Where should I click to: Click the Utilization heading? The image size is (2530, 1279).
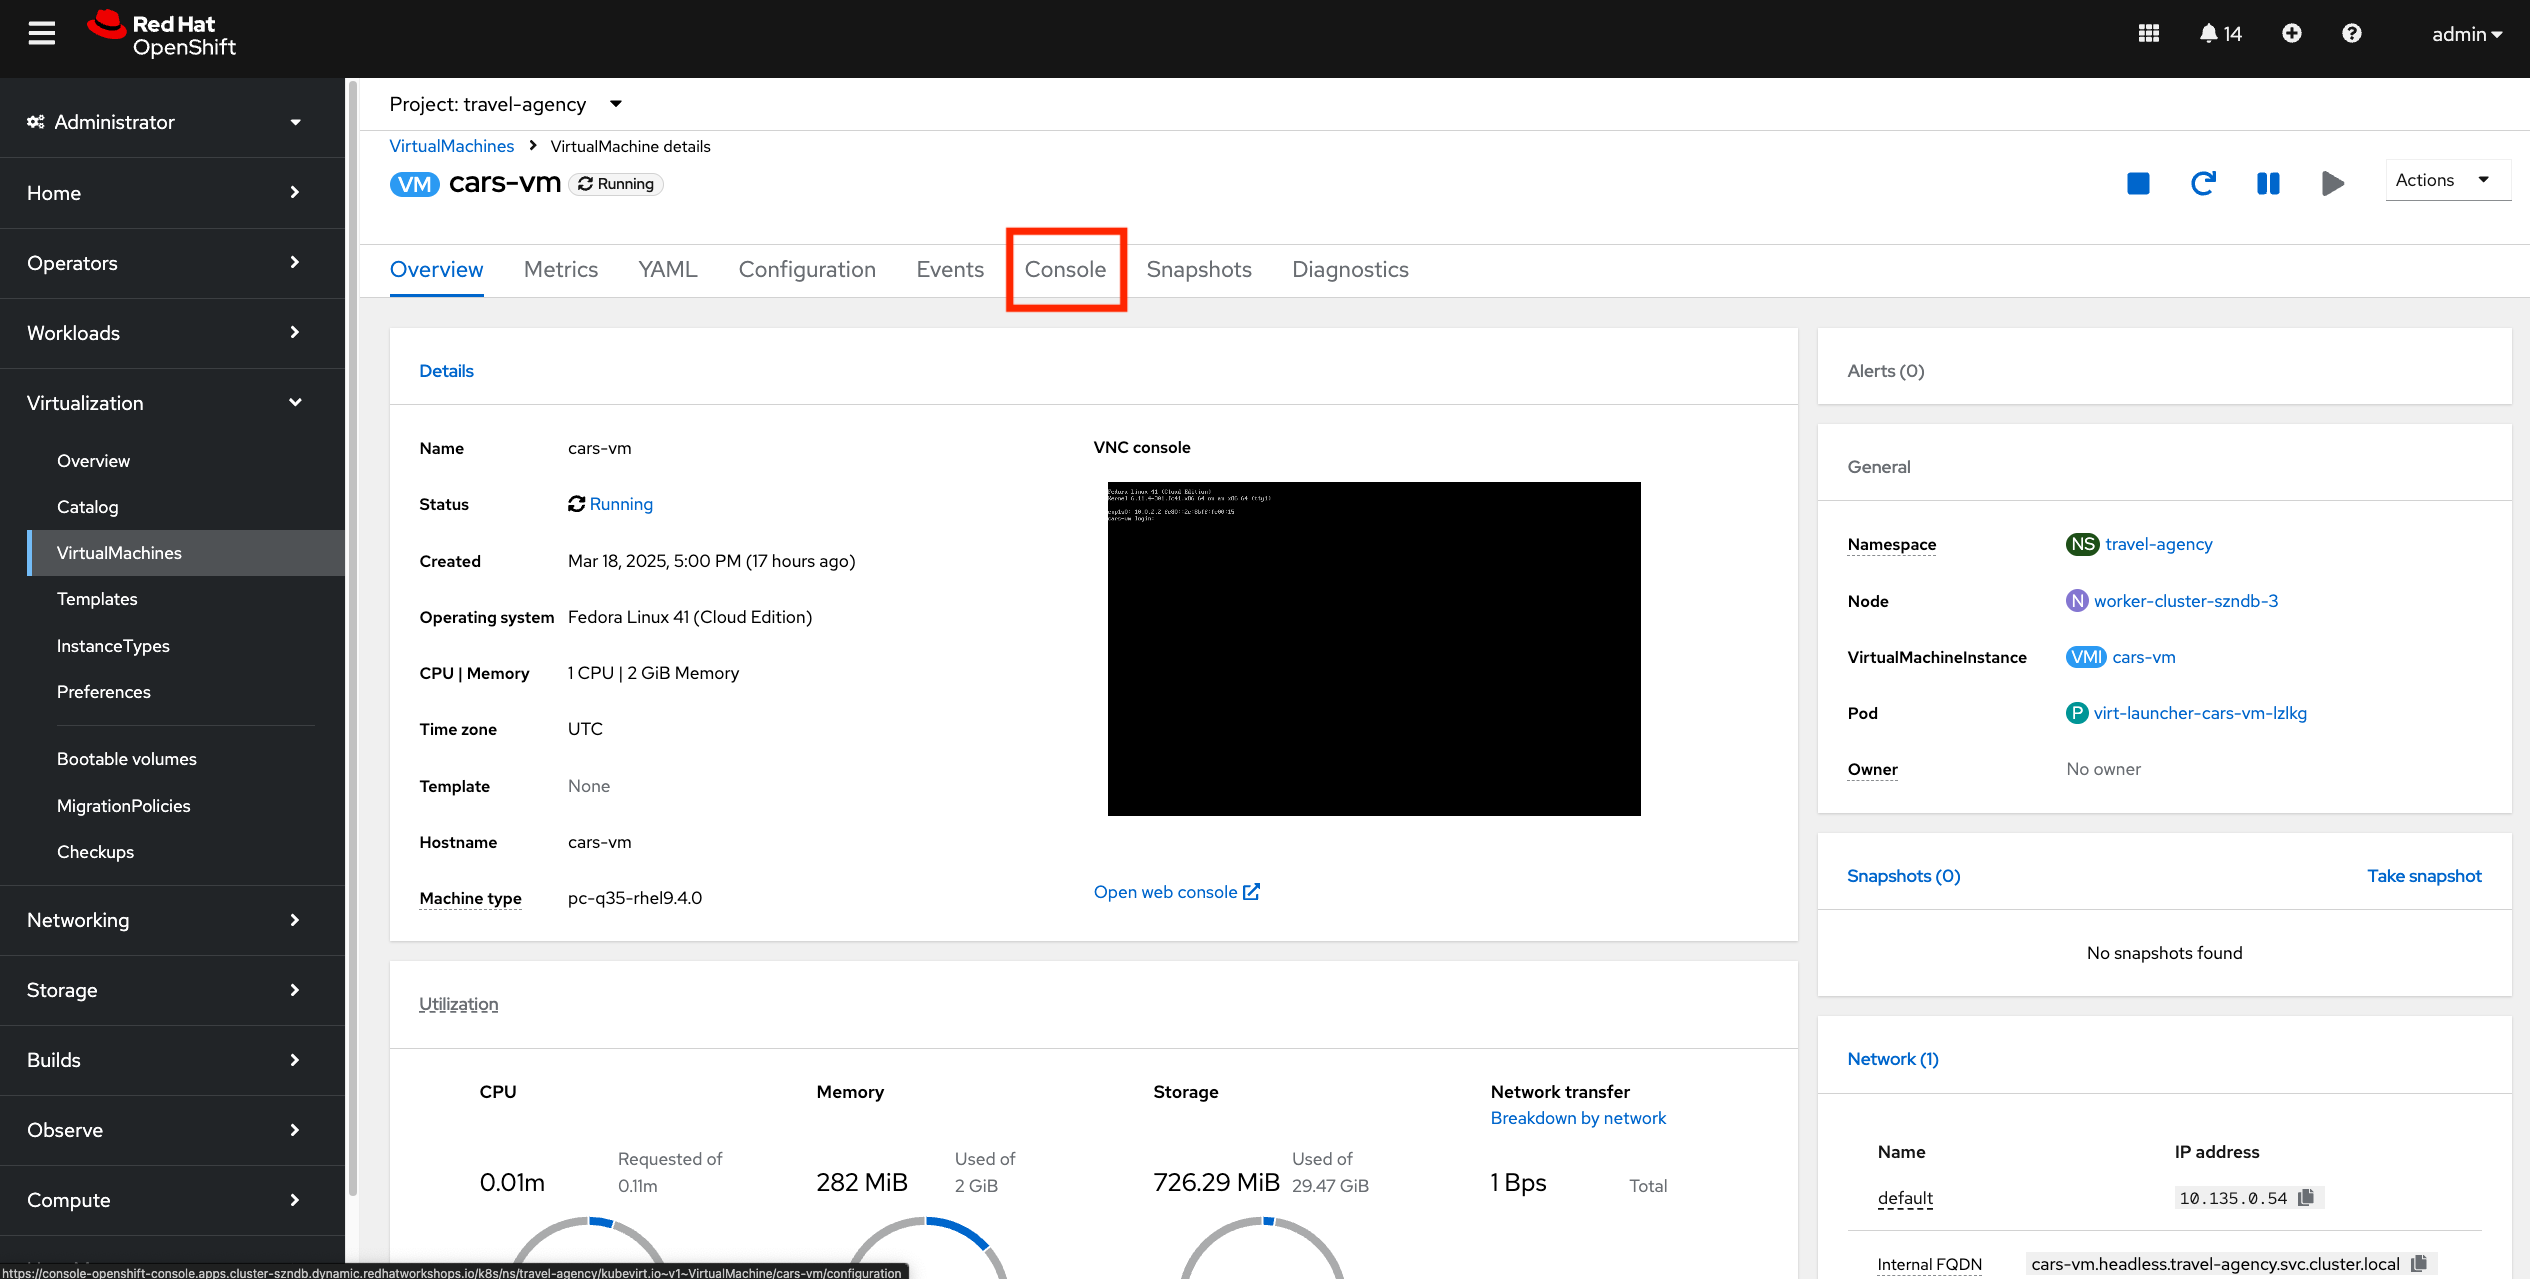click(x=458, y=1004)
